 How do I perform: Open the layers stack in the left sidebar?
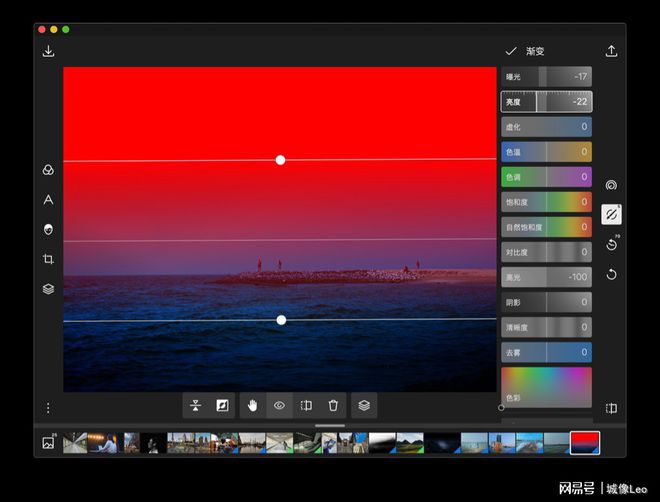click(48, 289)
